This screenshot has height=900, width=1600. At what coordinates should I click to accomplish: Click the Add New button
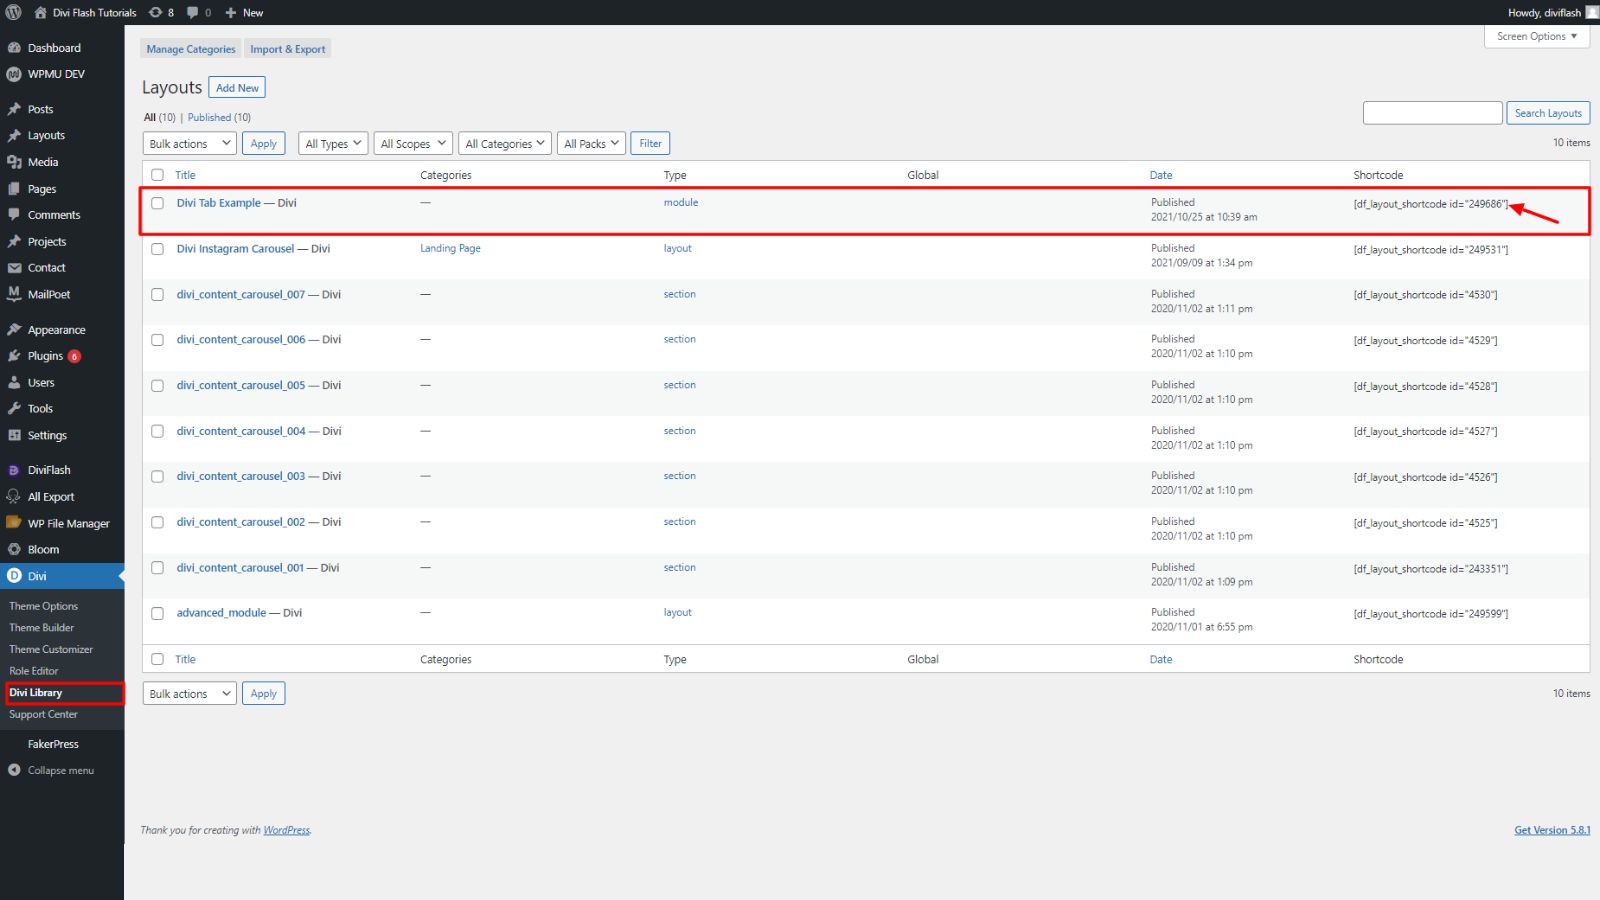237,87
